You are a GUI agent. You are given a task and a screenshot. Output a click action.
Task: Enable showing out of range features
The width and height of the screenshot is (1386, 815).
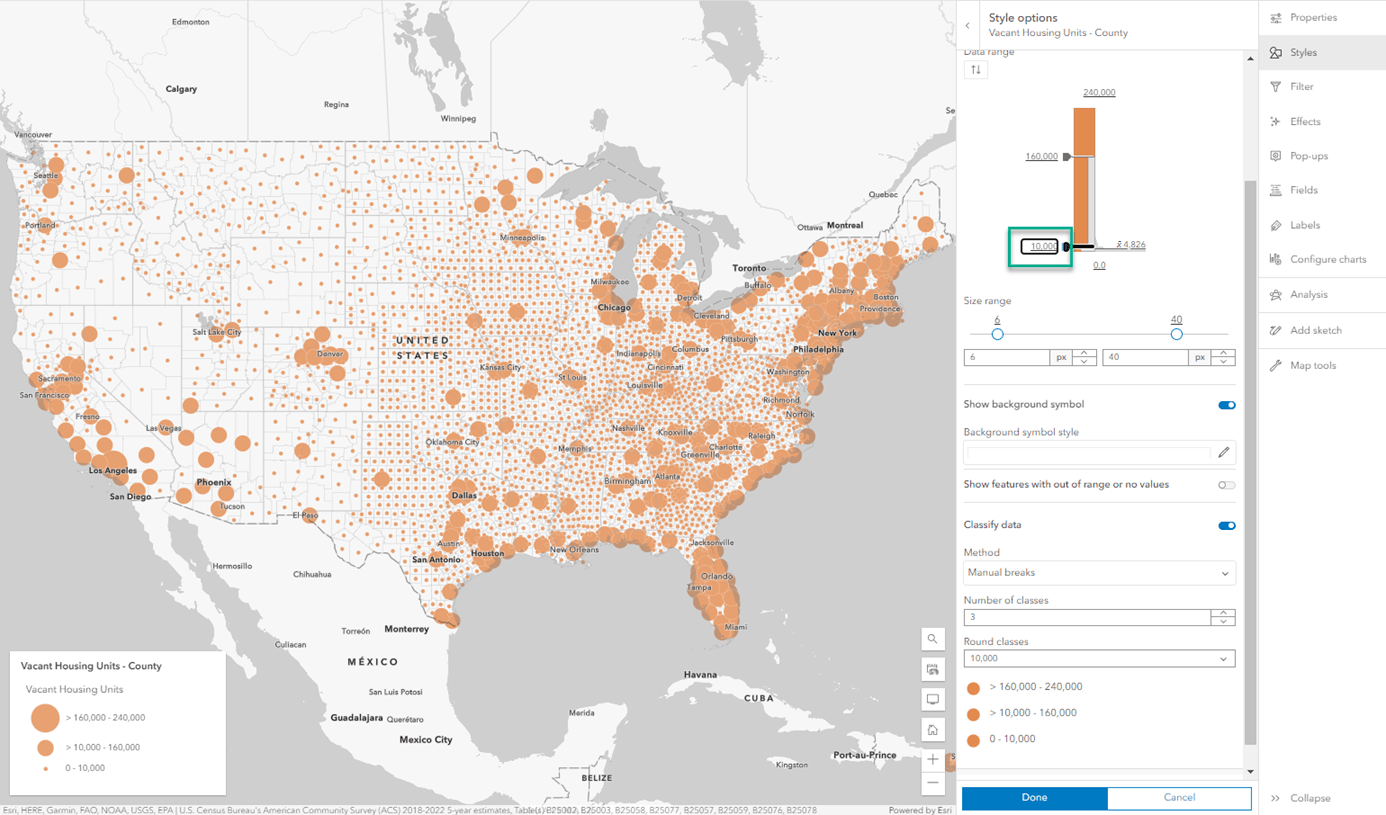1227,485
